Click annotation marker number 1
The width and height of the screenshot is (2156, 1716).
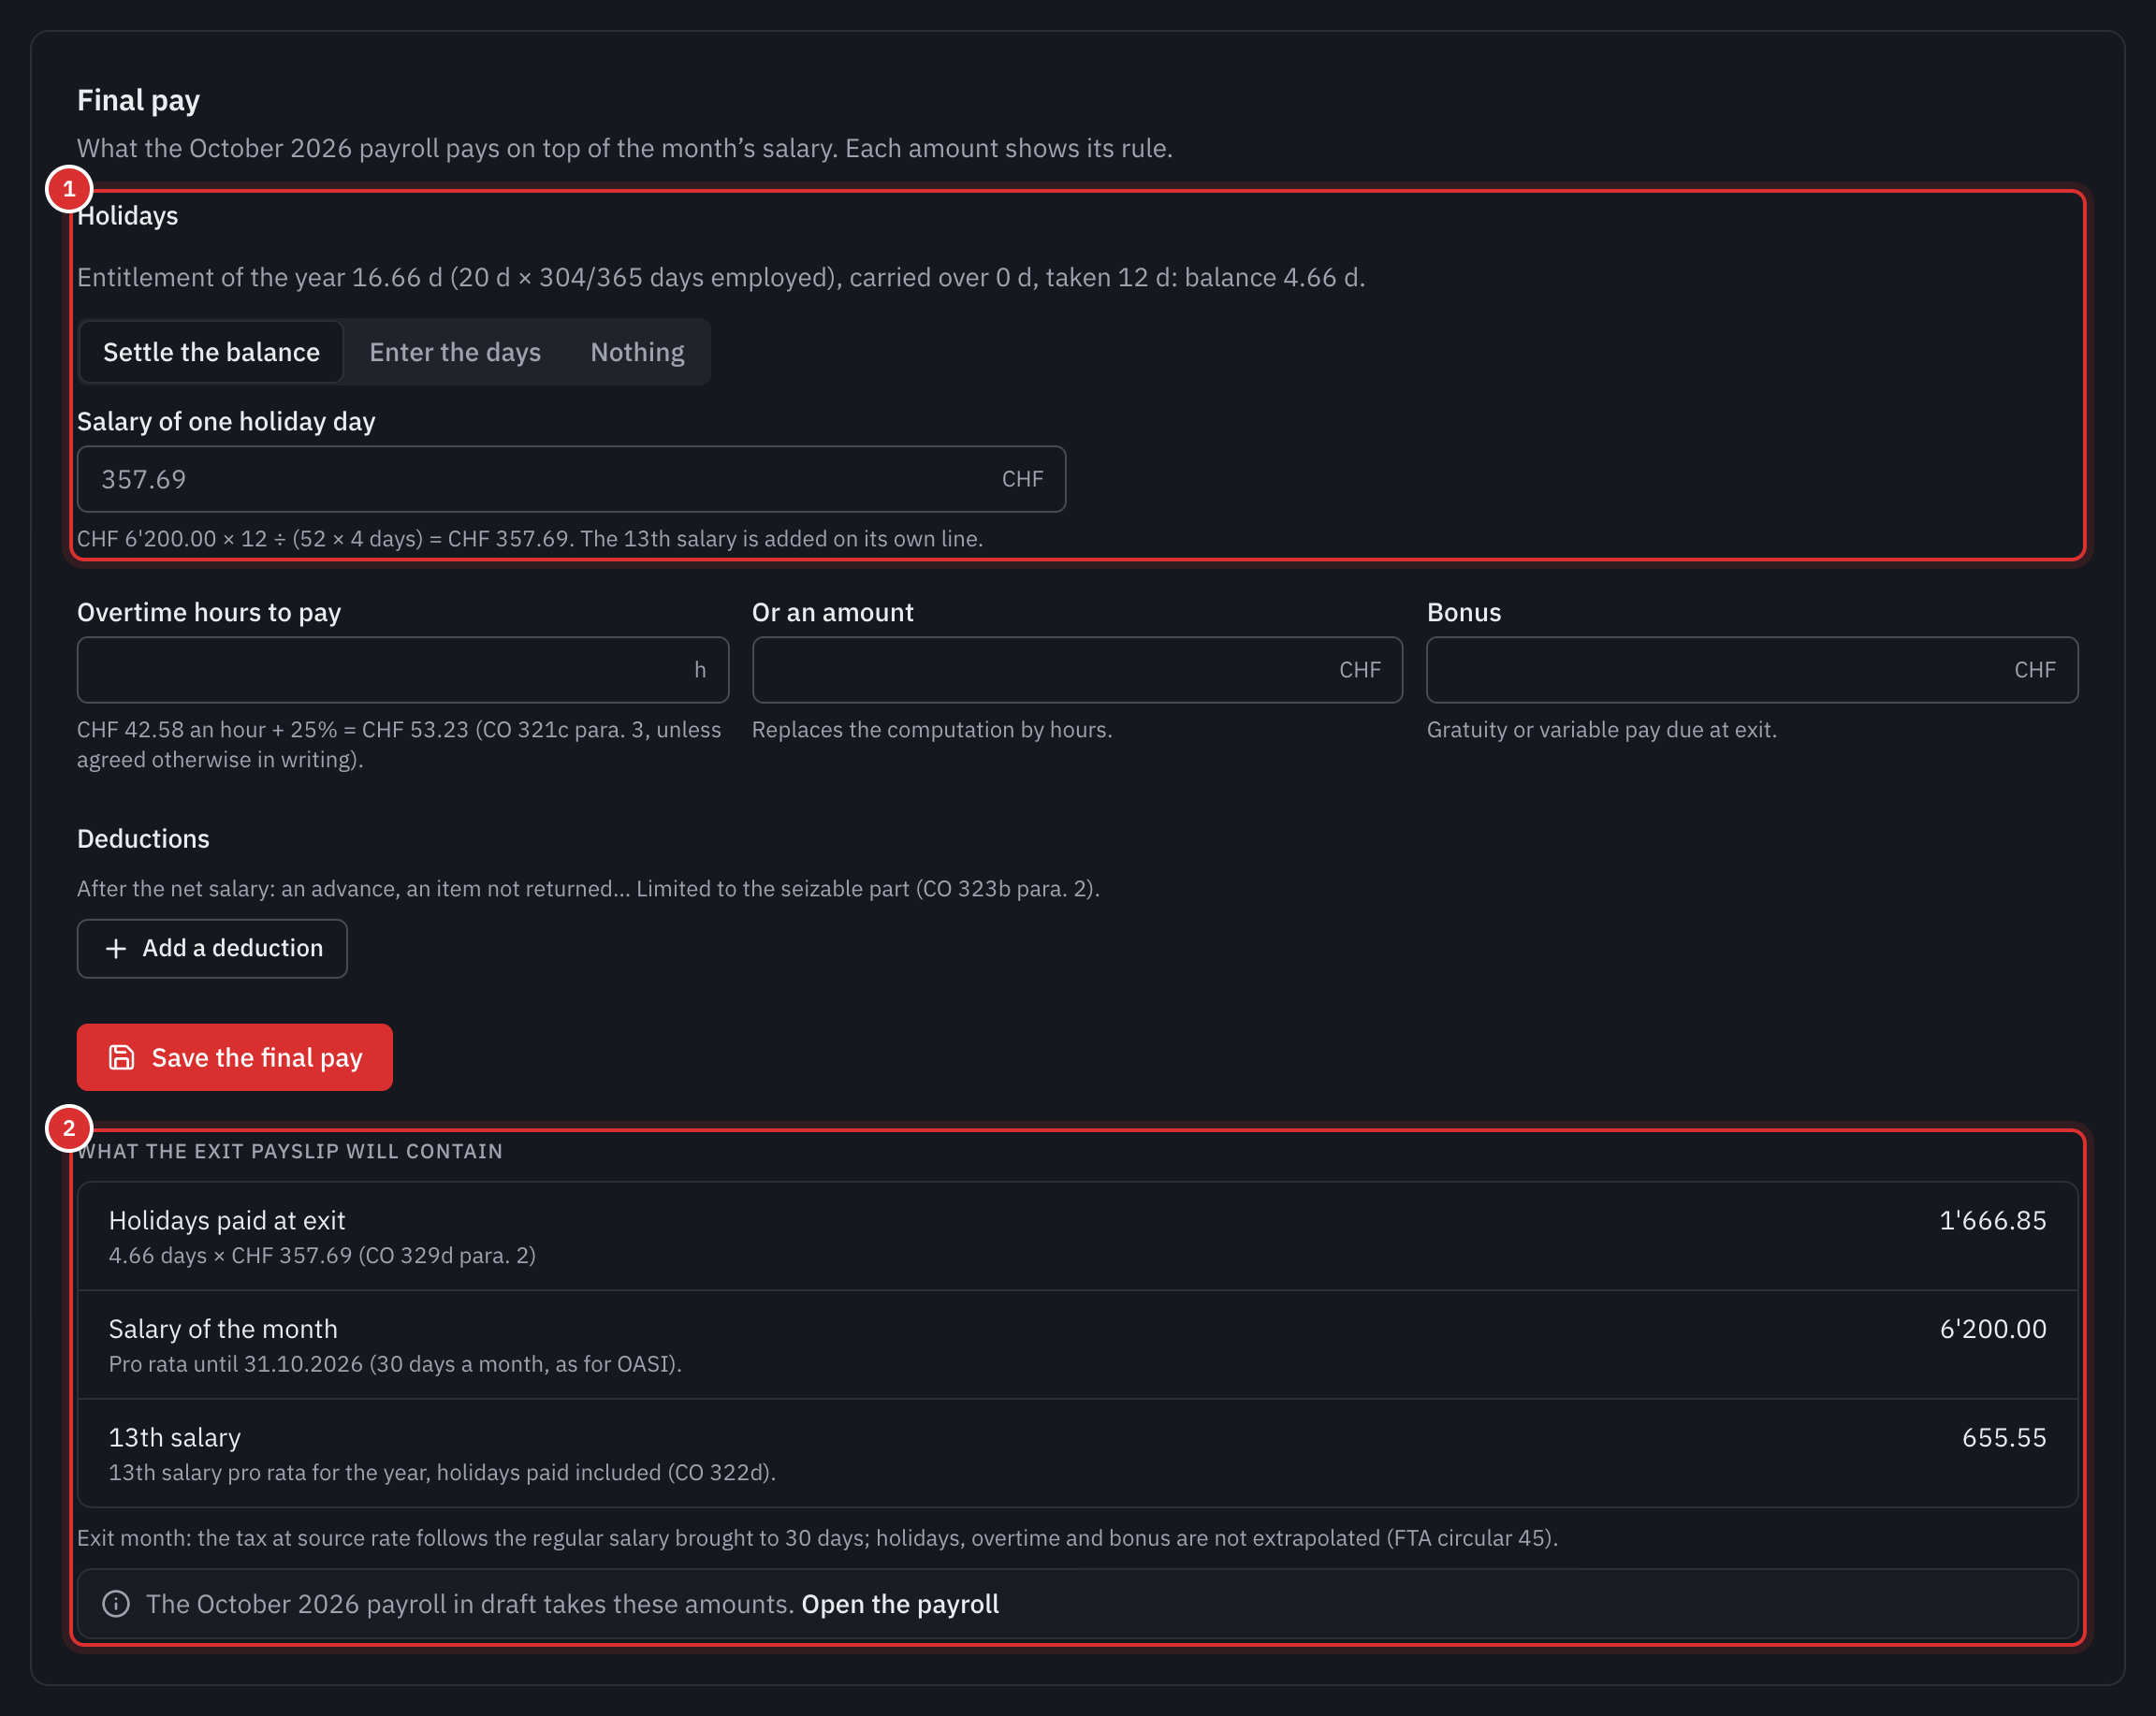click(69, 189)
